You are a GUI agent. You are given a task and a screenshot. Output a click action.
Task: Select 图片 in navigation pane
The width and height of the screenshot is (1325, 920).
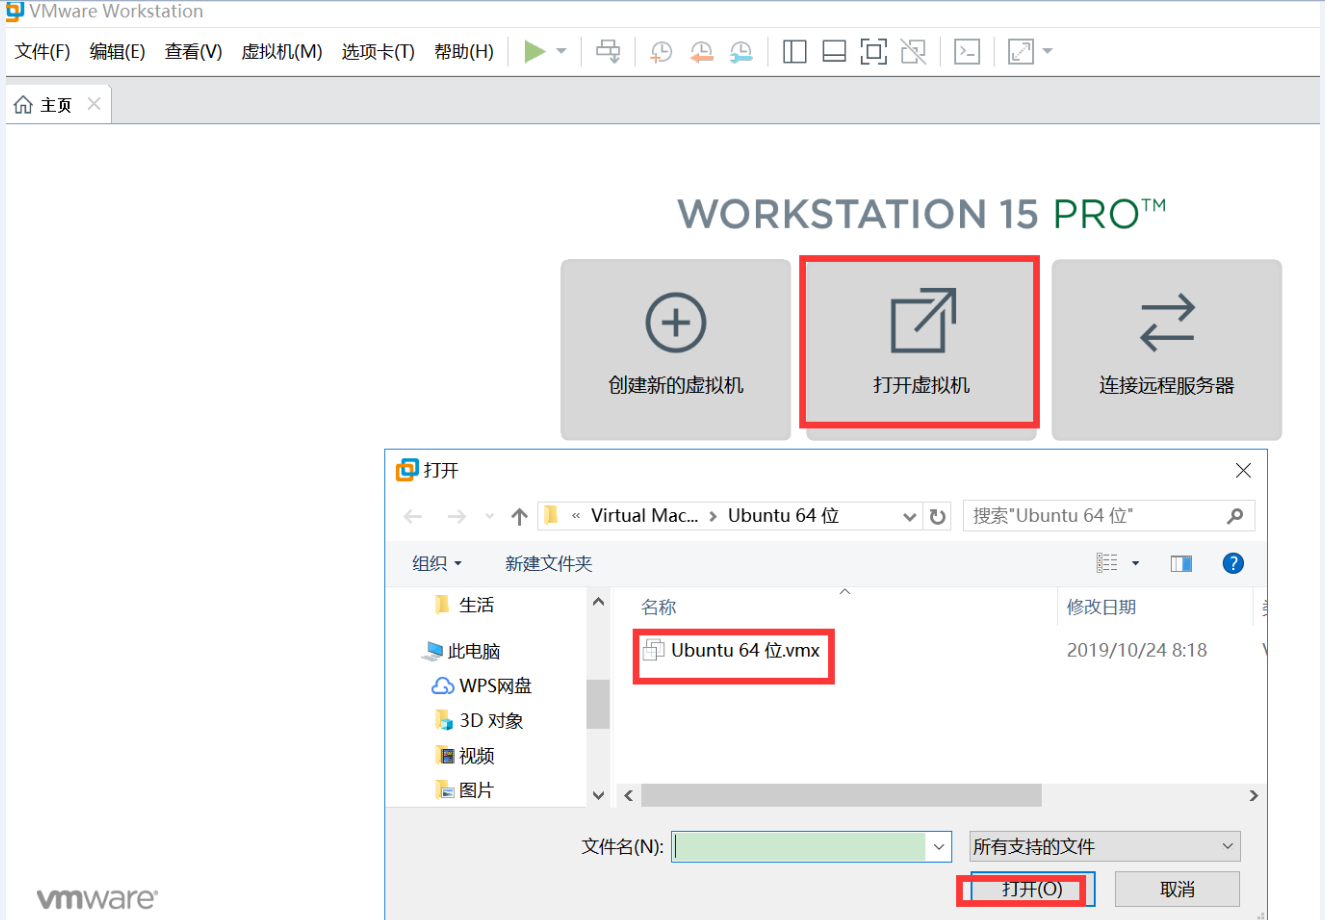coord(466,790)
